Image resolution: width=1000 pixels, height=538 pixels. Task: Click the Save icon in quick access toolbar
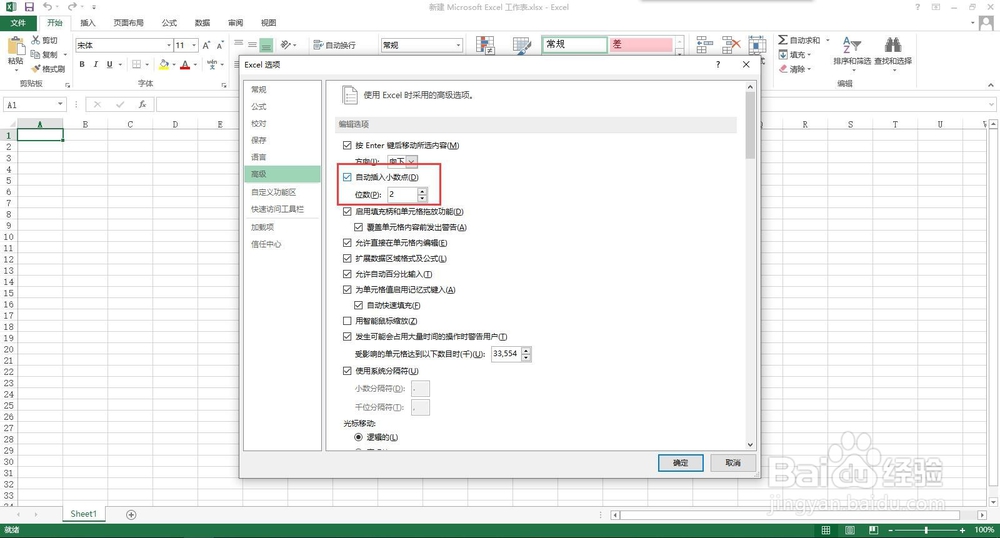(x=29, y=7)
